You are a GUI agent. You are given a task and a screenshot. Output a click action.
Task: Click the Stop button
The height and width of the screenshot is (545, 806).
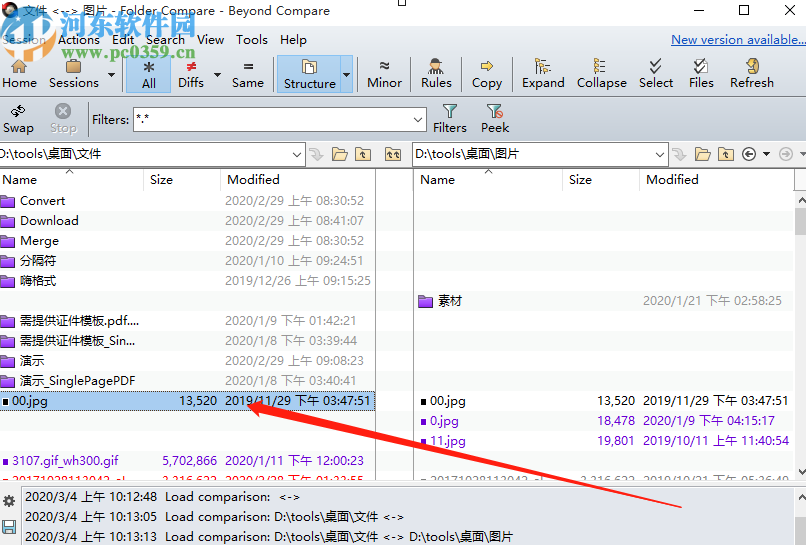point(63,119)
